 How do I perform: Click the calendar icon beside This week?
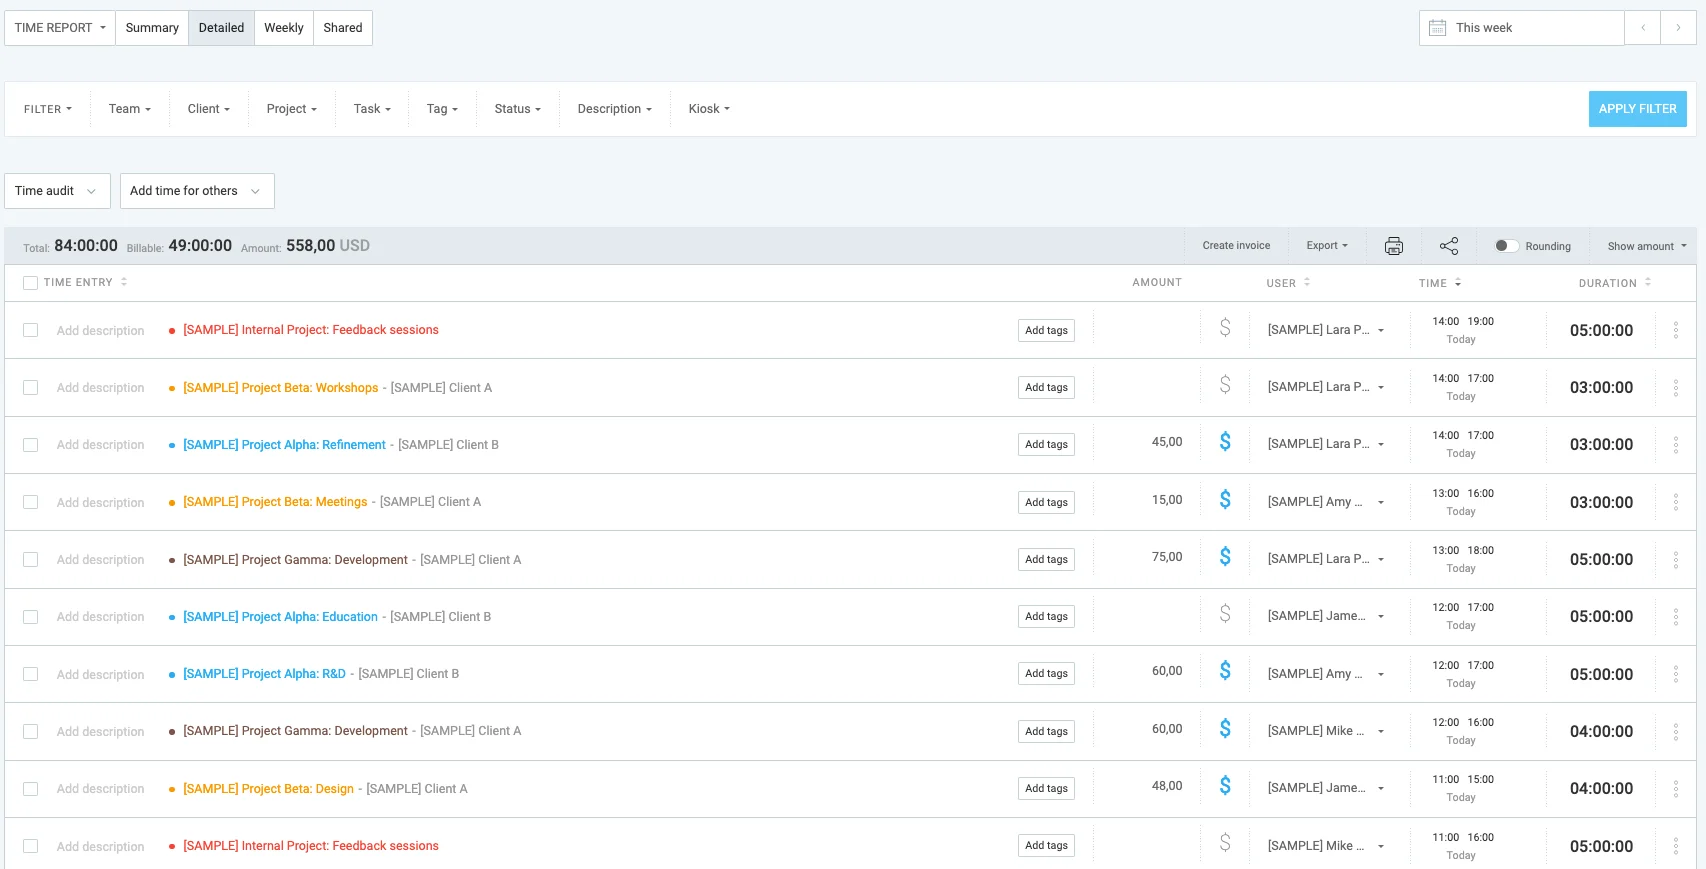[1437, 28]
